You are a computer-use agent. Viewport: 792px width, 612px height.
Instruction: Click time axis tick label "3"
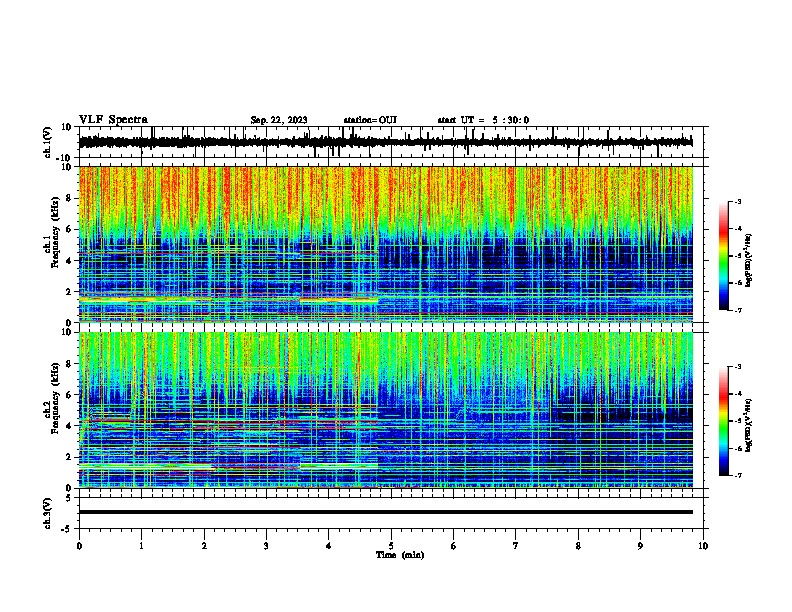point(267,546)
